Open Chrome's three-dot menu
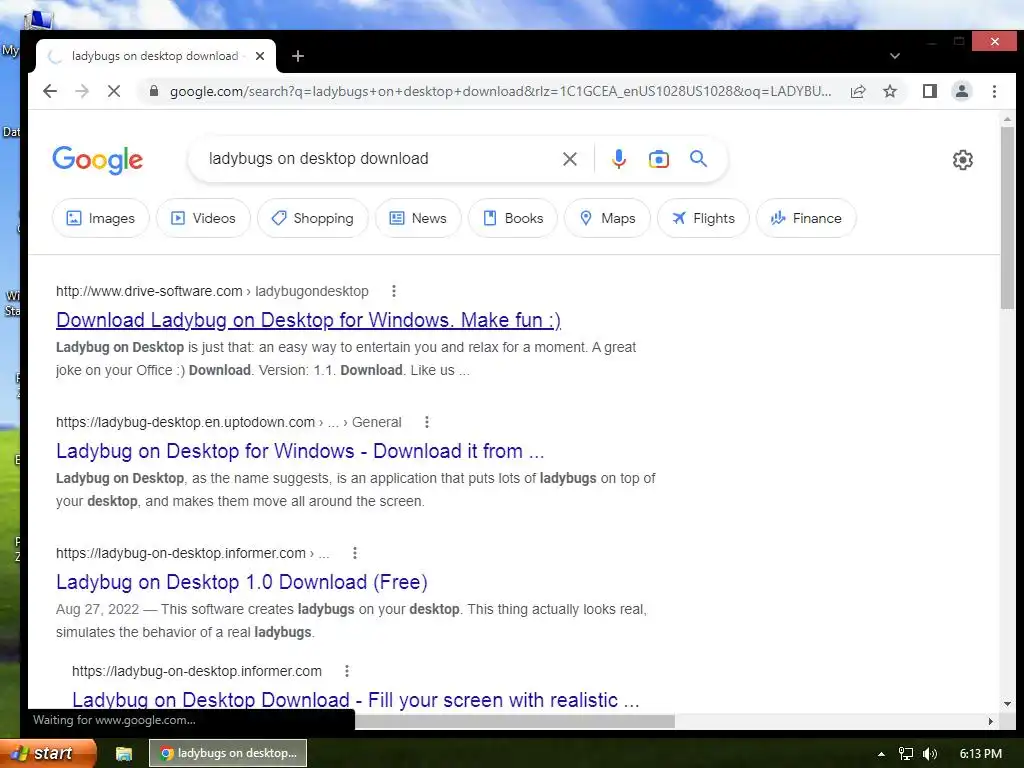This screenshot has width=1024, height=768. 994,91
